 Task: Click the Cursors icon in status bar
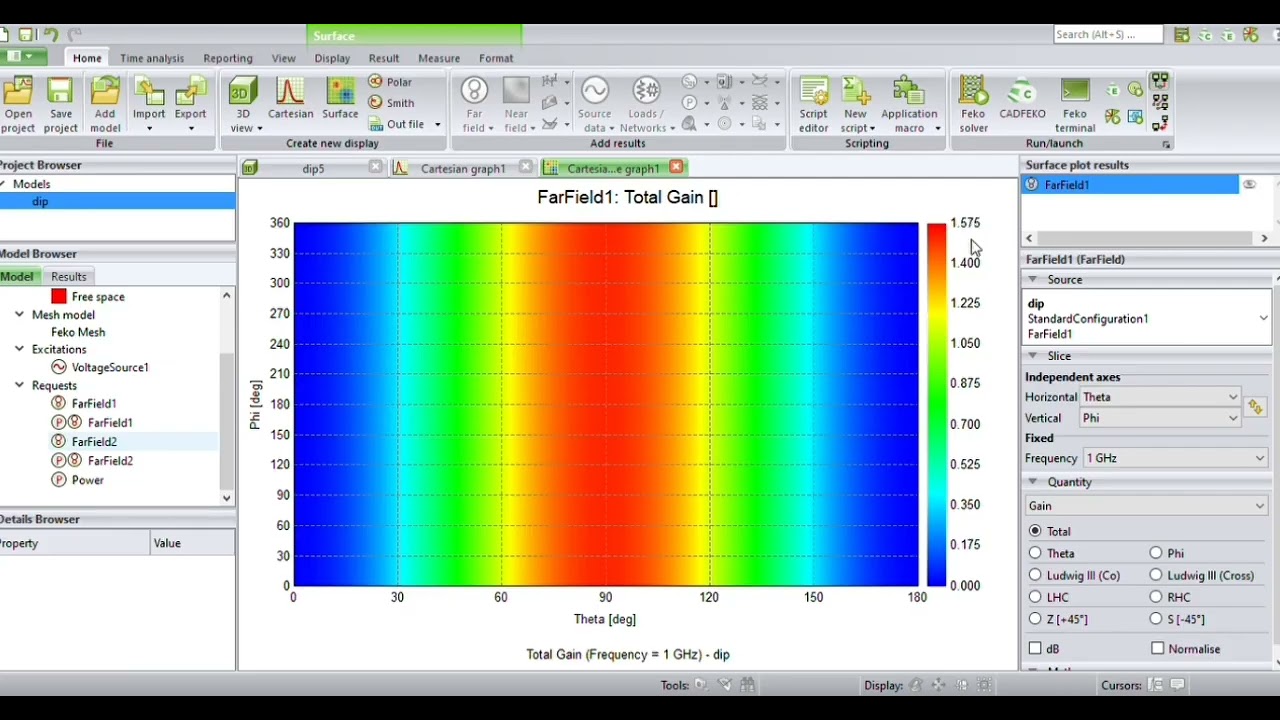pyautogui.click(x=1155, y=685)
